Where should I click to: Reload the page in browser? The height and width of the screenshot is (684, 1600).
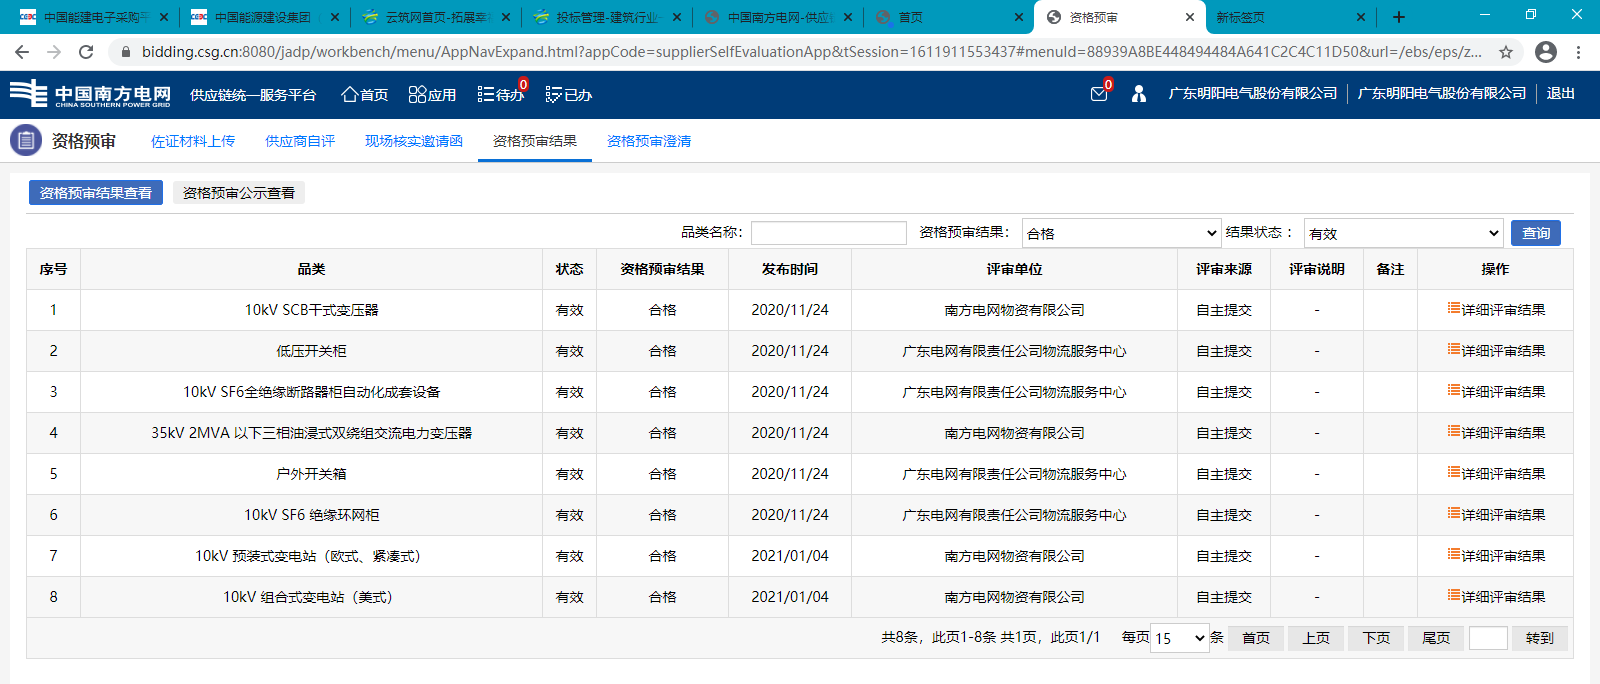(x=86, y=52)
